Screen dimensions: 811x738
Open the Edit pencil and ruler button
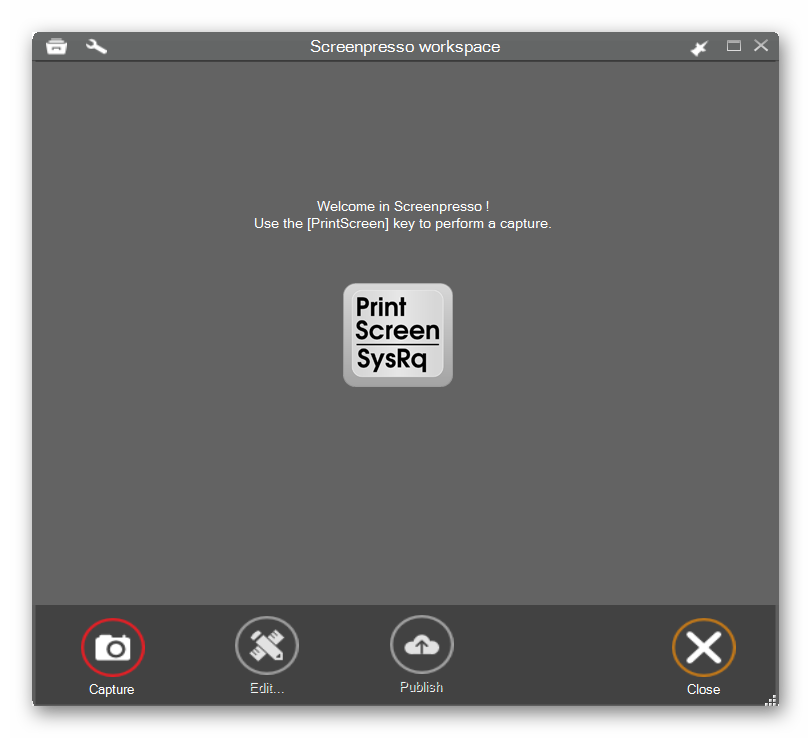click(267, 645)
